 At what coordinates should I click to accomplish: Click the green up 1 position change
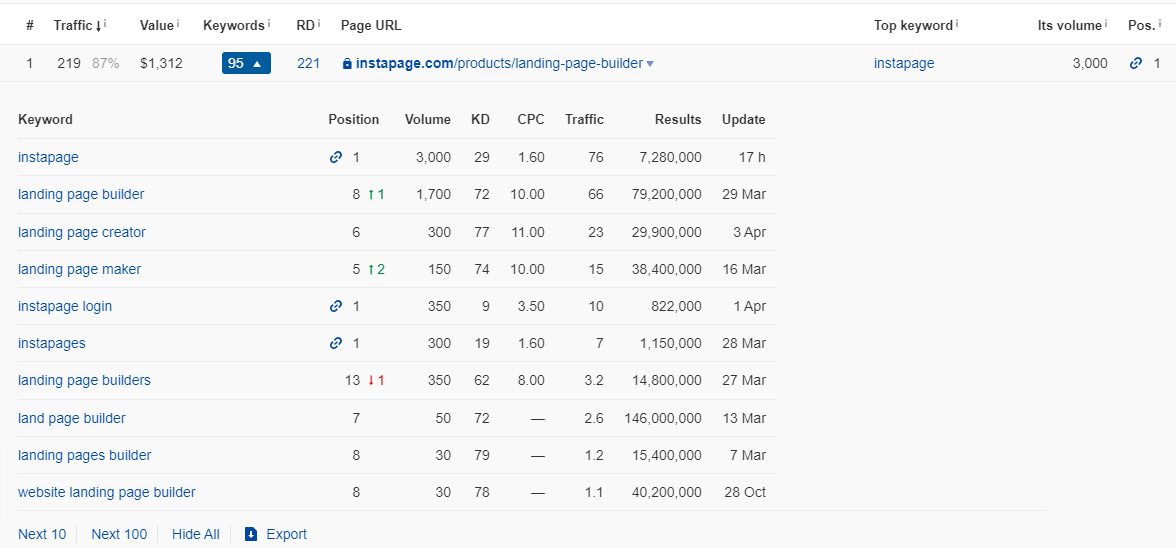coord(376,194)
